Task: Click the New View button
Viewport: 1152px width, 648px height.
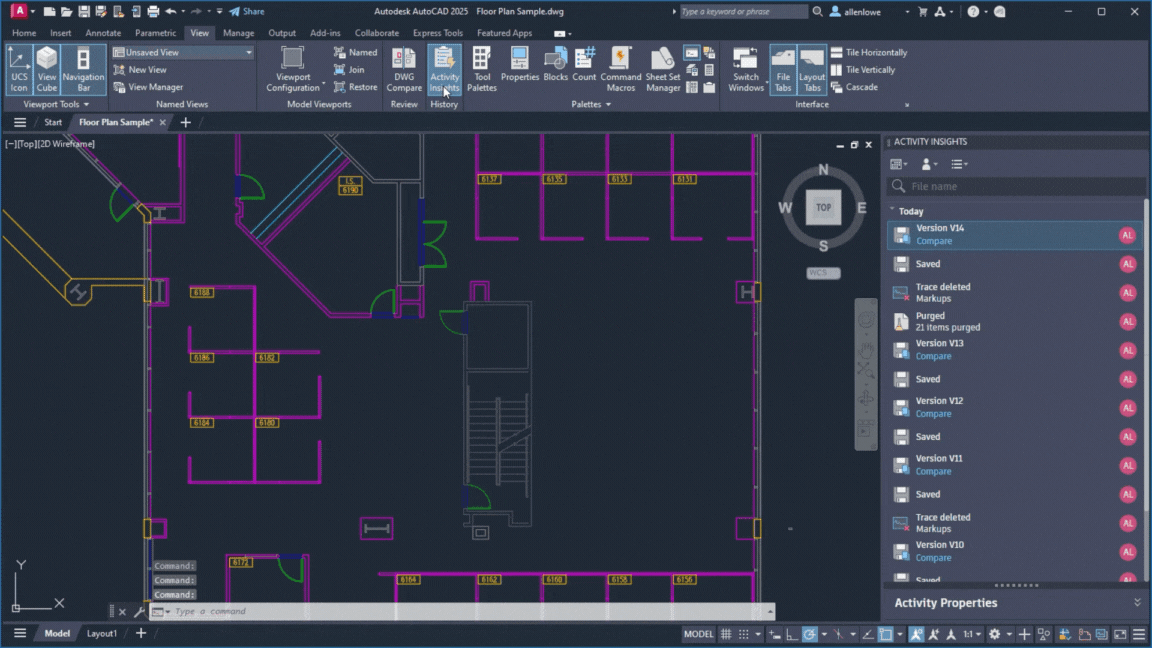Action: [x=140, y=70]
